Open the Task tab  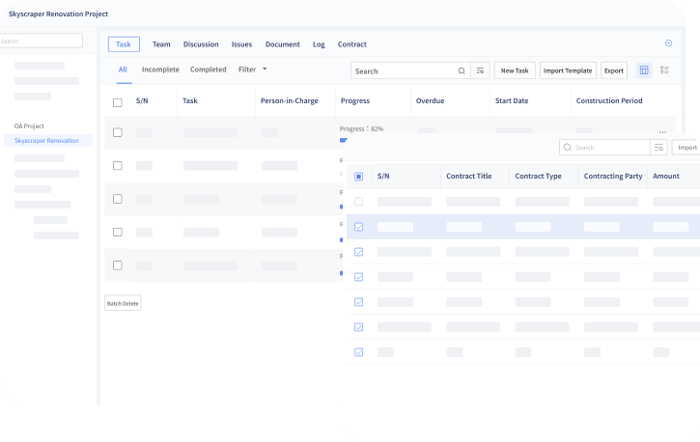(124, 44)
